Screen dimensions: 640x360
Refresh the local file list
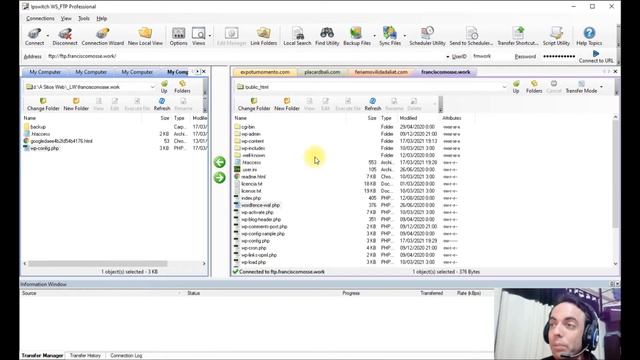click(x=162, y=104)
